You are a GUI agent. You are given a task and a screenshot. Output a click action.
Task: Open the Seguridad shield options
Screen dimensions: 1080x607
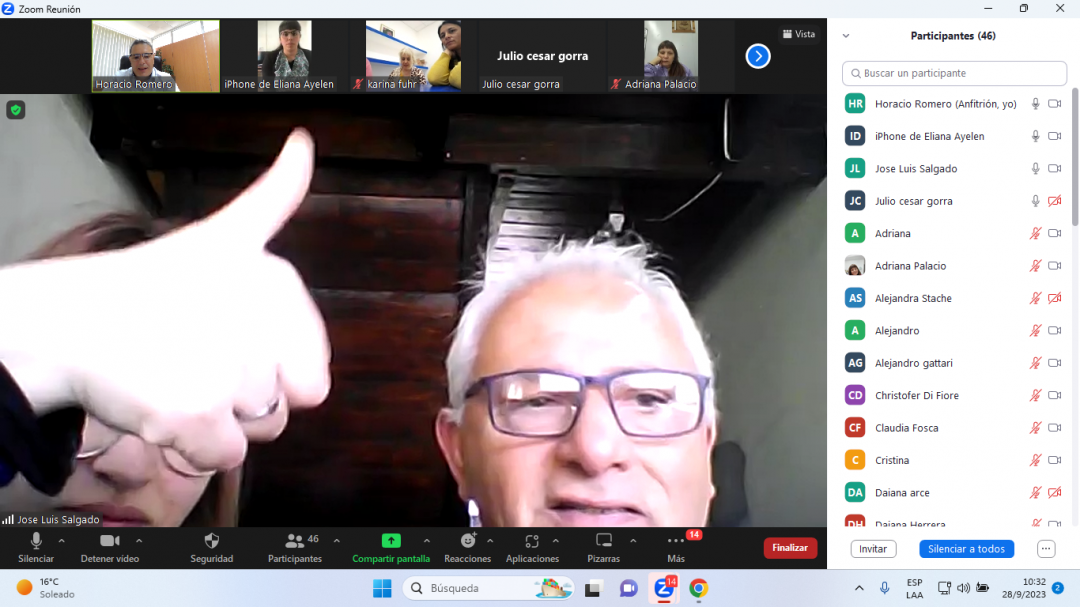click(211, 548)
